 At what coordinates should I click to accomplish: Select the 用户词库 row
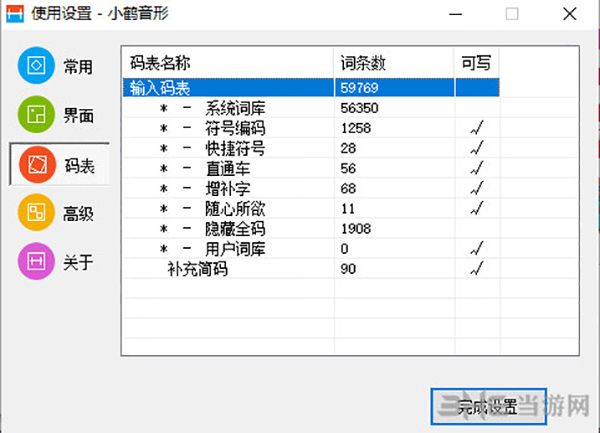tap(311, 249)
